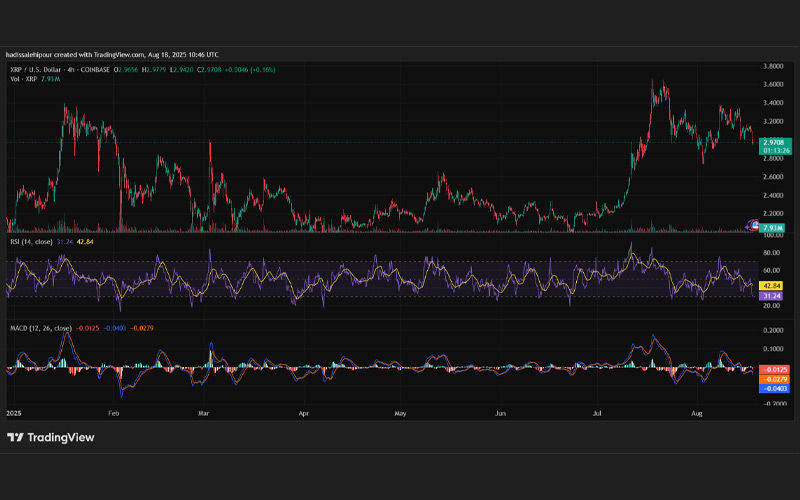Click the Apr label on time axis
Image resolution: width=800 pixels, height=500 pixels.
[304, 413]
